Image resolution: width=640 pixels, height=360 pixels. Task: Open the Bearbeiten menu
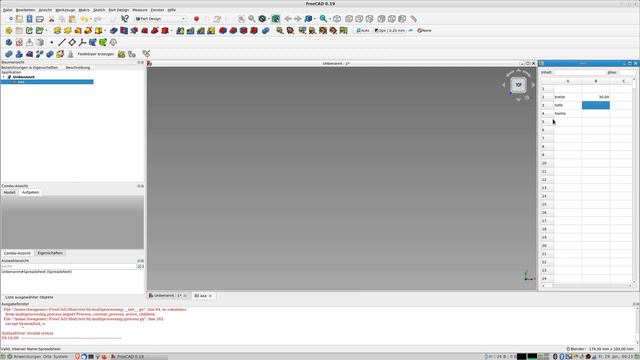point(25,10)
